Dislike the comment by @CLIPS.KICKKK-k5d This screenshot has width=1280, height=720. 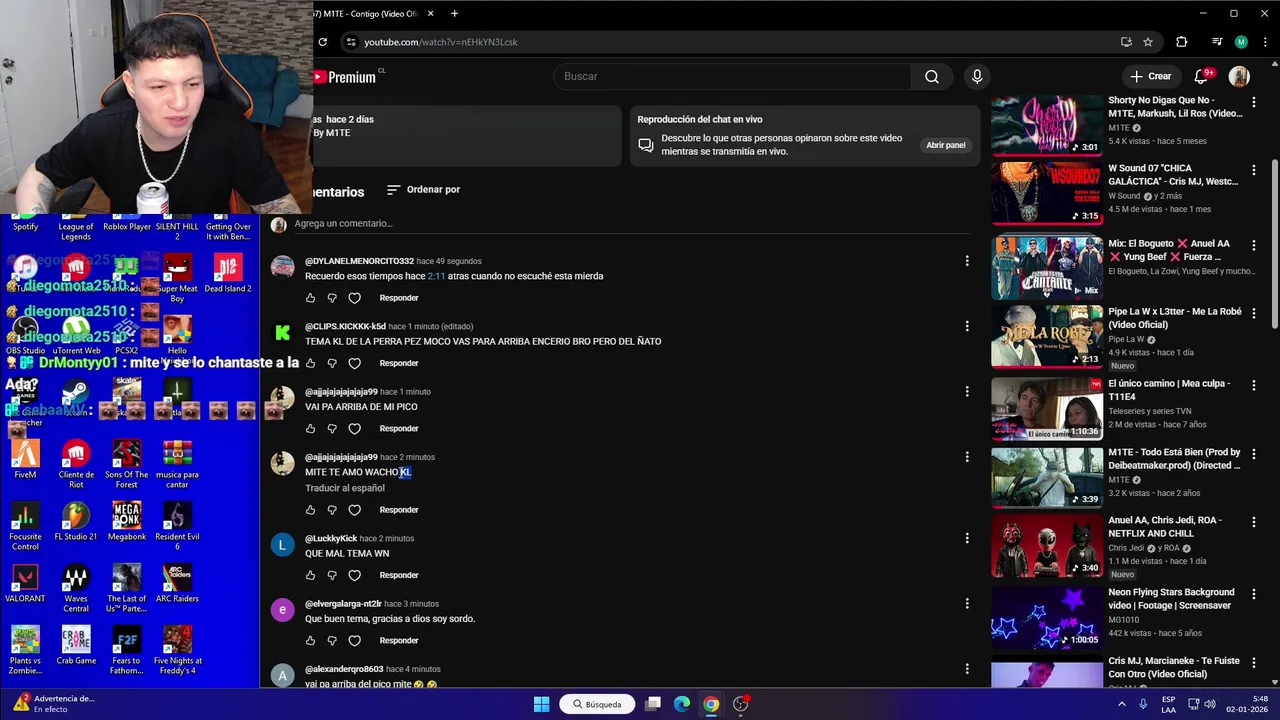pyautogui.click(x=332, y=363)
